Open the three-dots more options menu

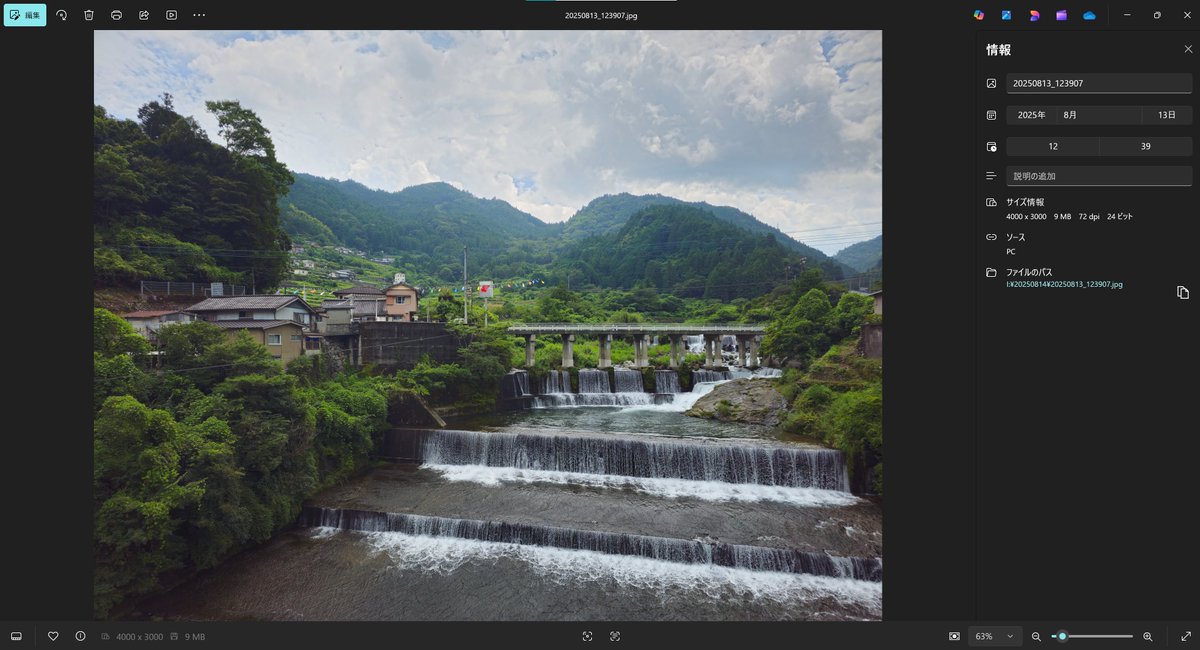click(x=199, y=15)
